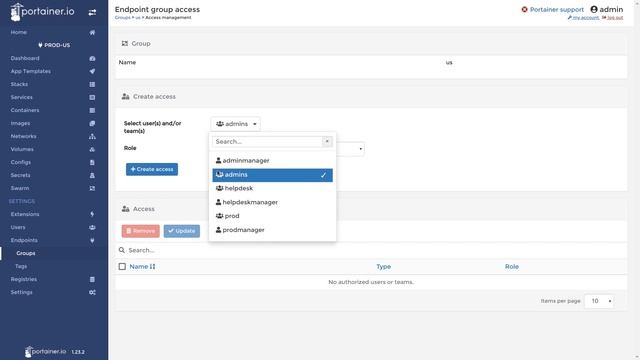
Task: Select prodmanager user option
Action: 272,230
